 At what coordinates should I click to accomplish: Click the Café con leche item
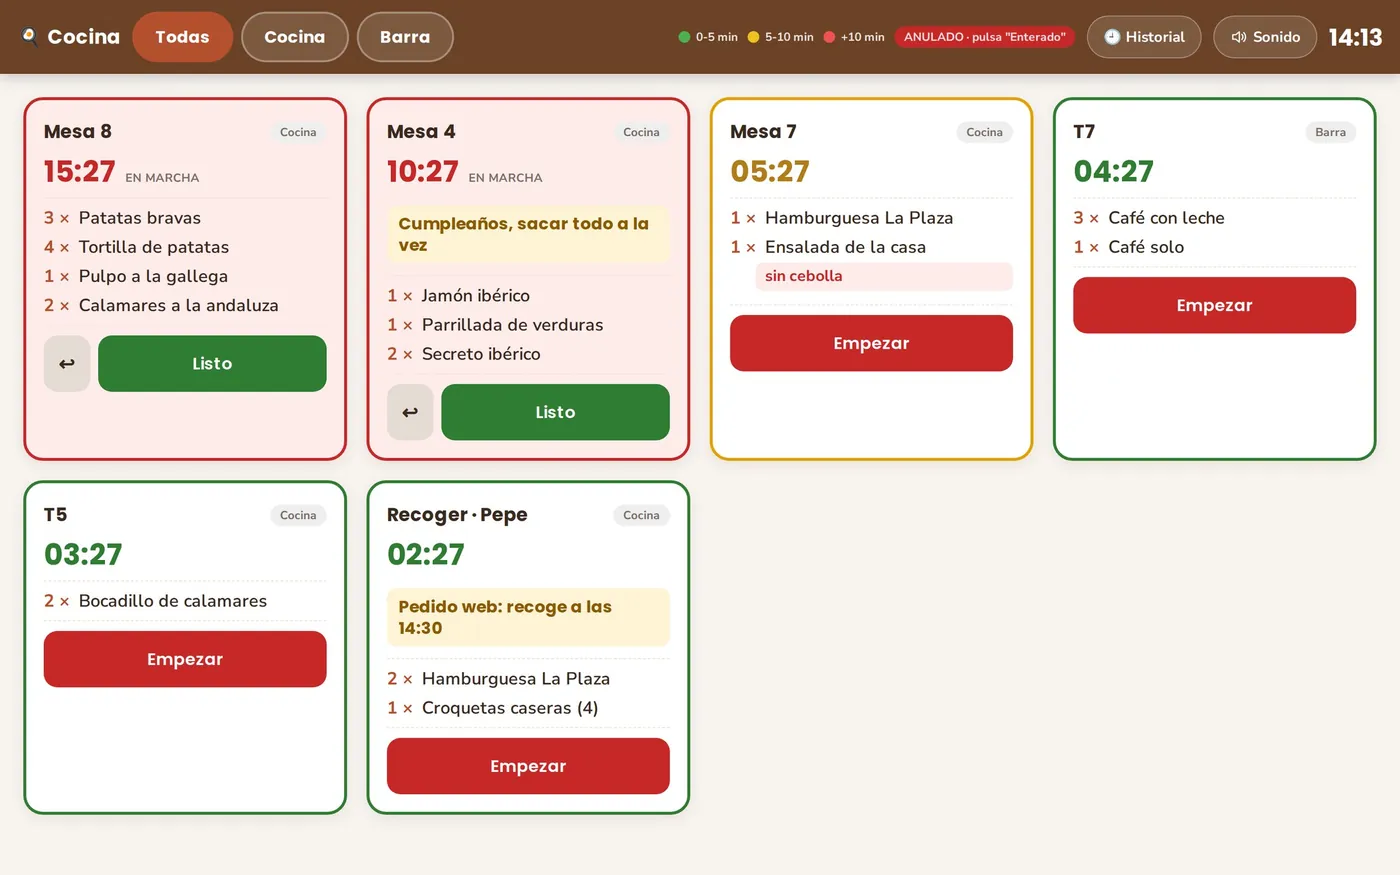pyautogui.click(x=1214, y=218)
